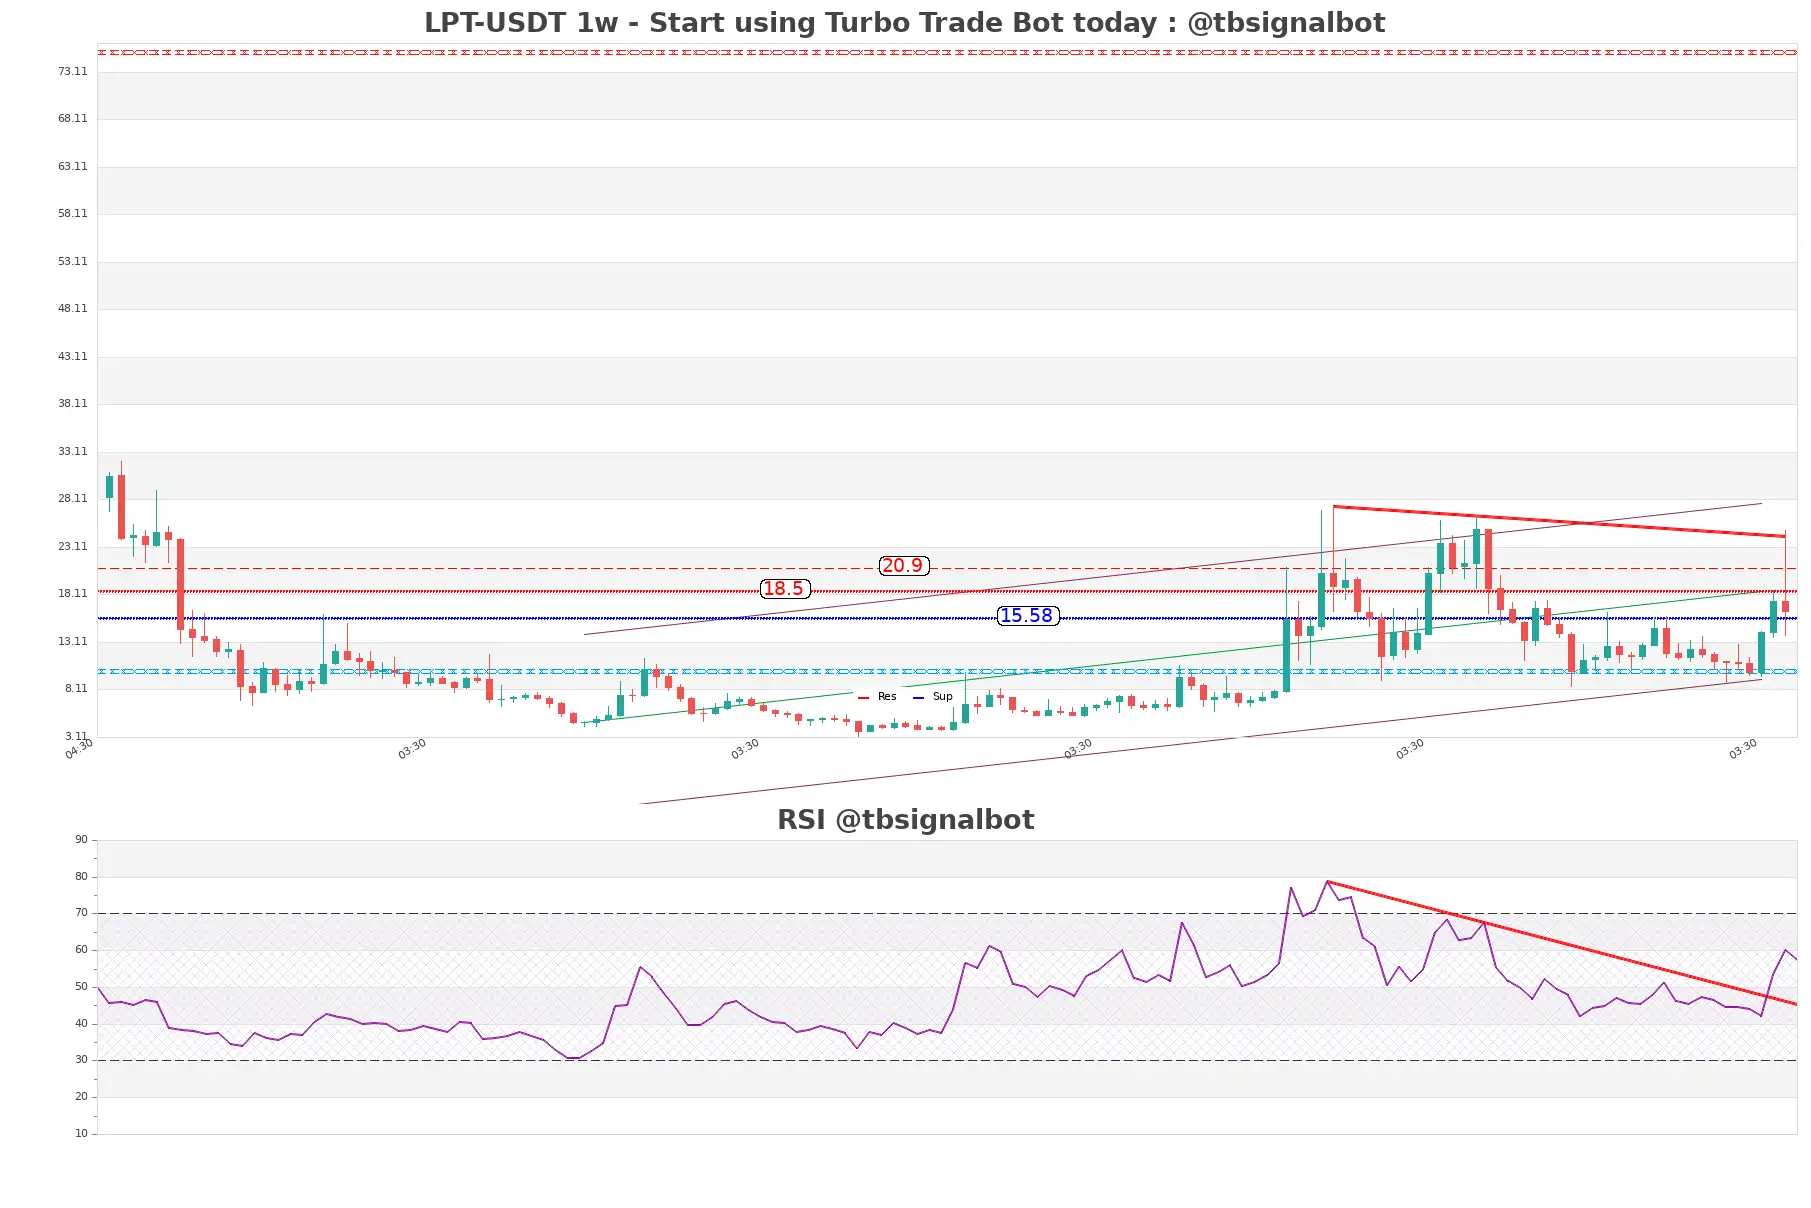This screenshot has height=1208, width=1811.
Task: Click the LPT-USDT 1w chart title
Action: [905, 22]
